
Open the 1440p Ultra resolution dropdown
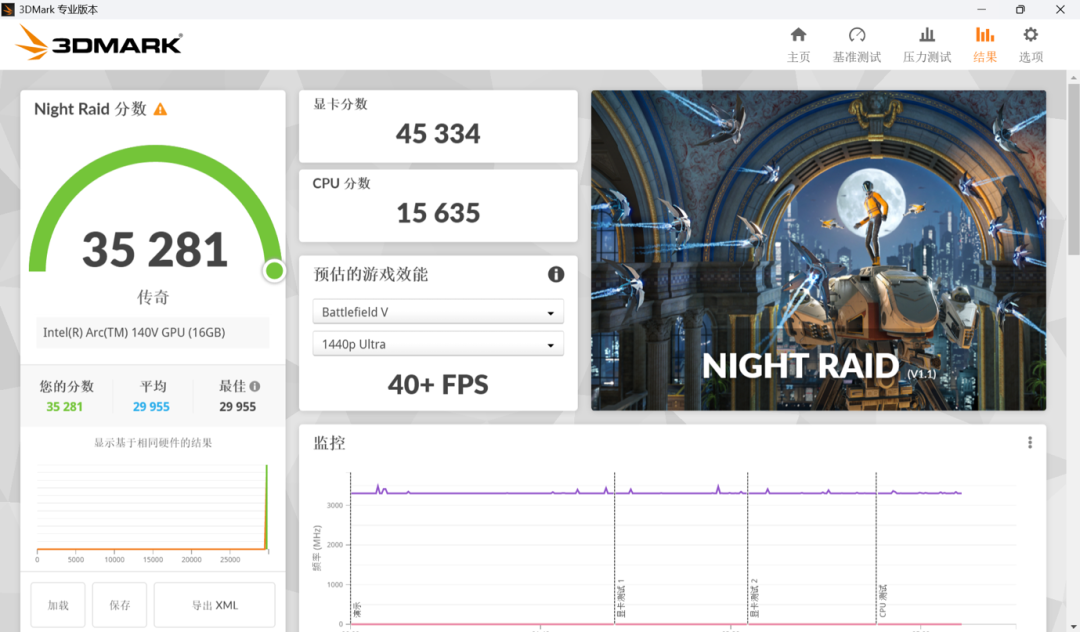438,344
